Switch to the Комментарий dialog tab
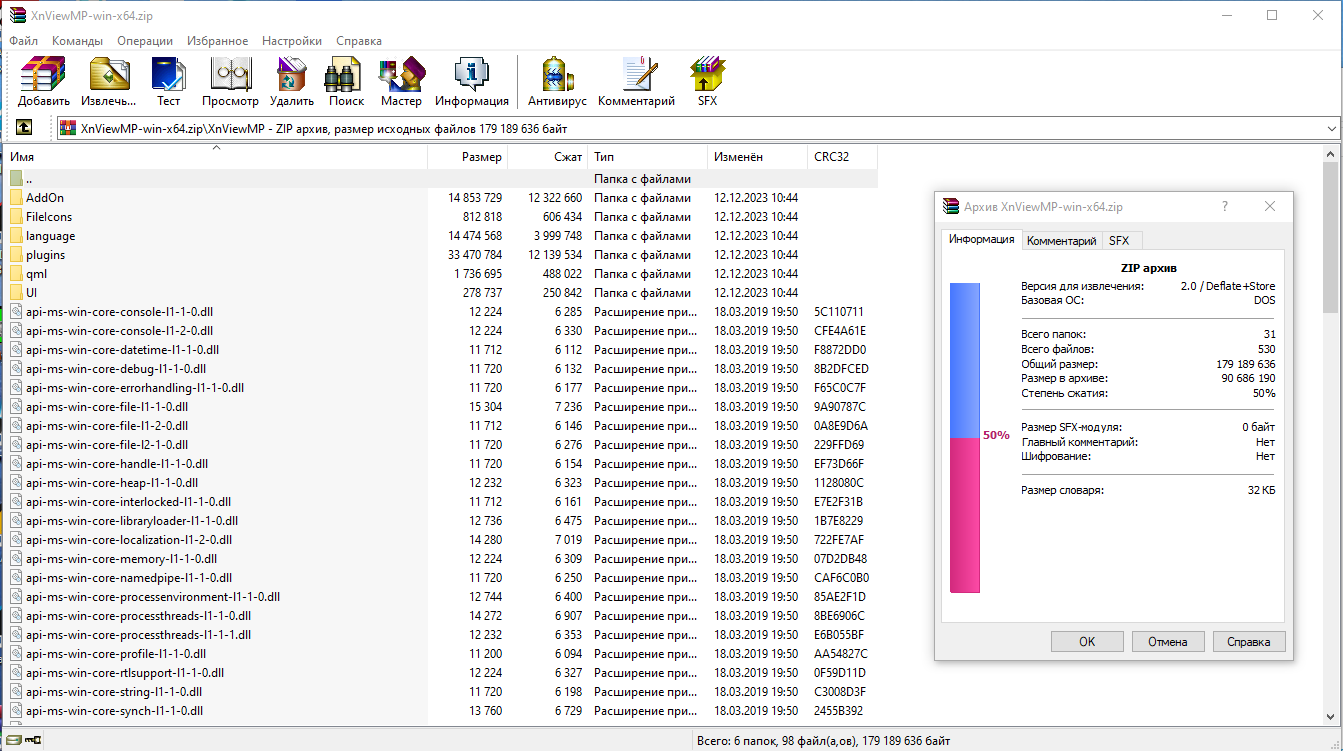 click(x=1062, y=241)
